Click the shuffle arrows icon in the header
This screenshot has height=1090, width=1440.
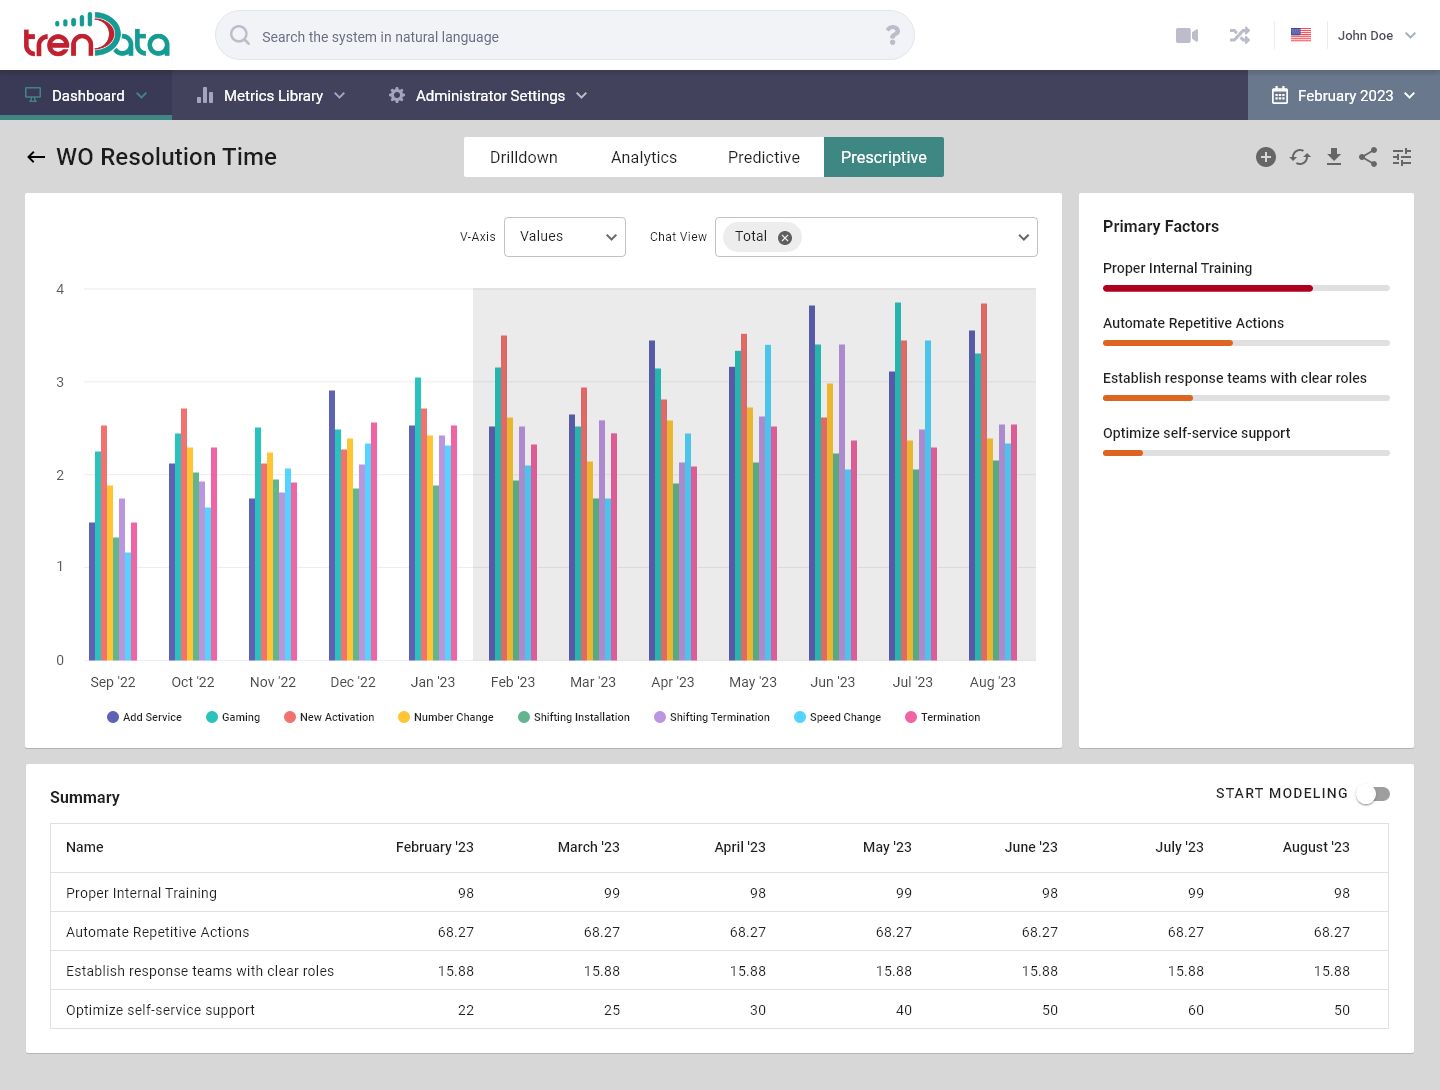1240,36
